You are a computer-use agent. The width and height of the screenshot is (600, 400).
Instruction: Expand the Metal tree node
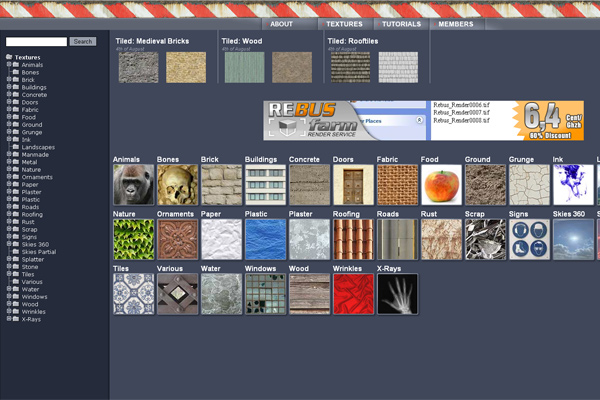[x=9, y=162]
